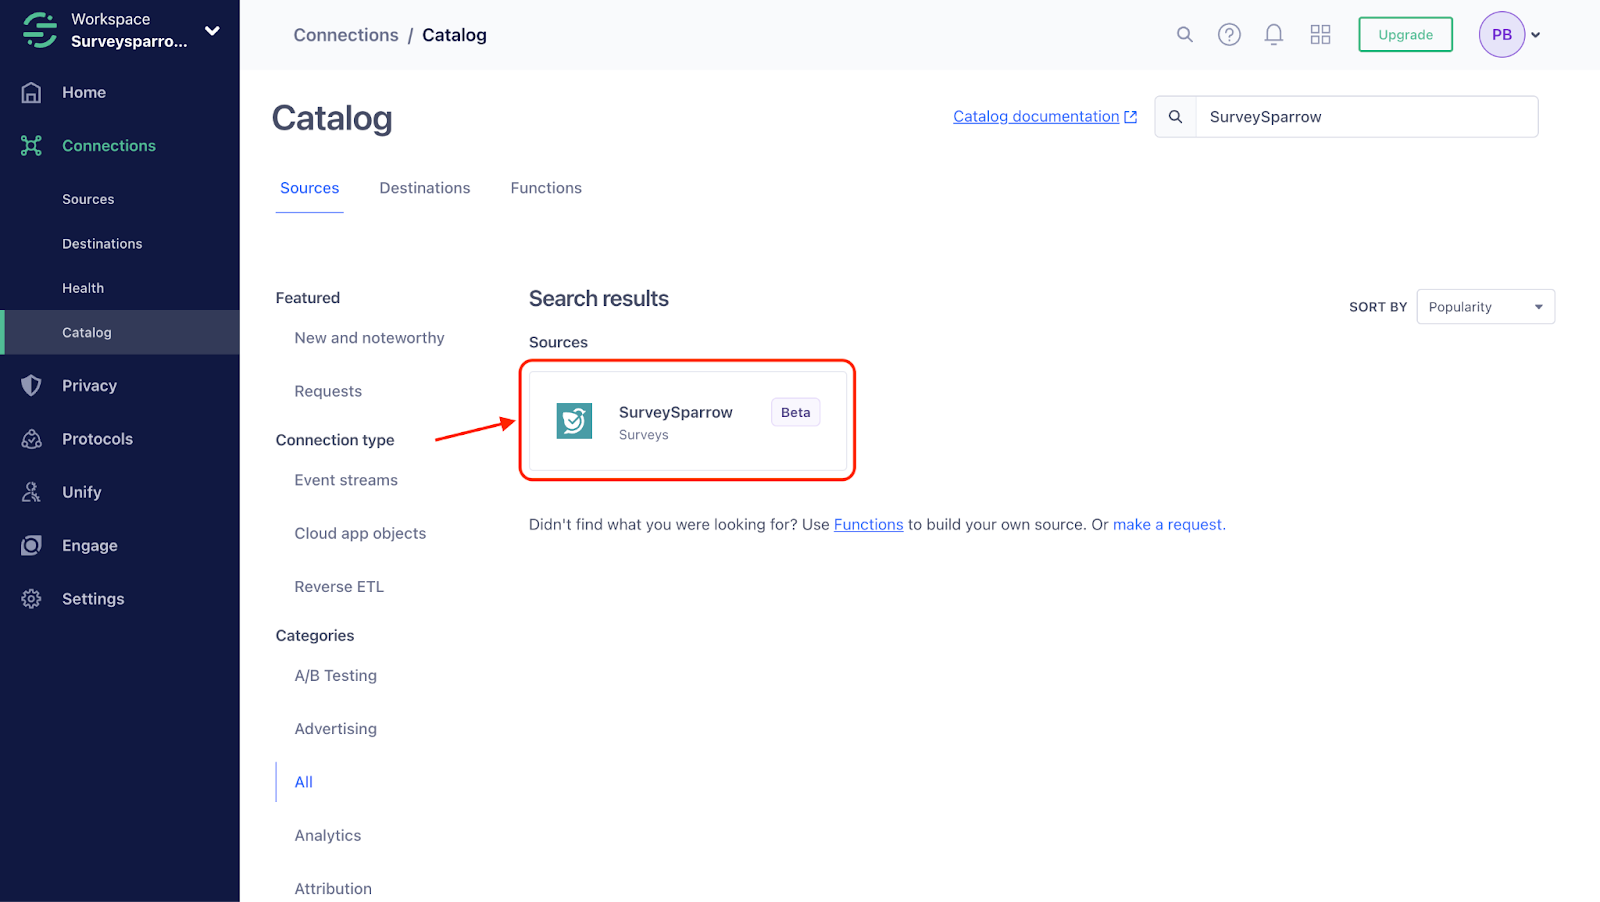This screenshot has width=1600, height=902.
Task: Open the help question mark icon
Action: point(1229,35)
